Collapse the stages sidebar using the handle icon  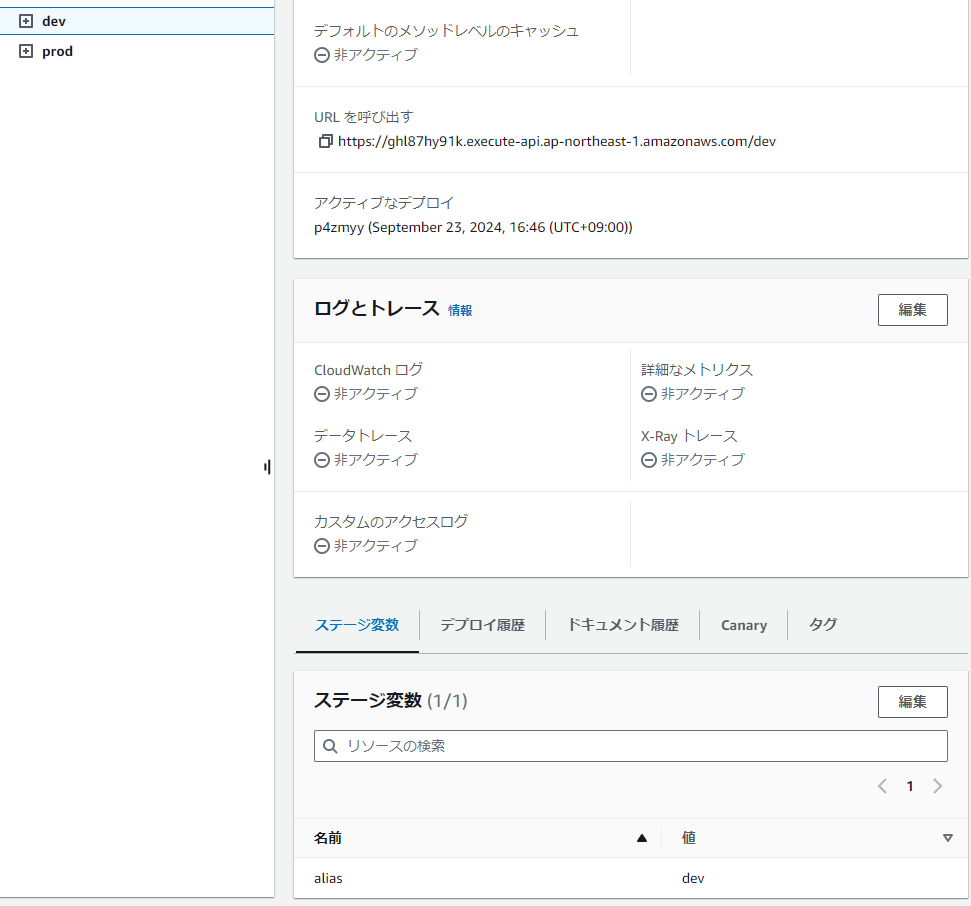[266, 467]
